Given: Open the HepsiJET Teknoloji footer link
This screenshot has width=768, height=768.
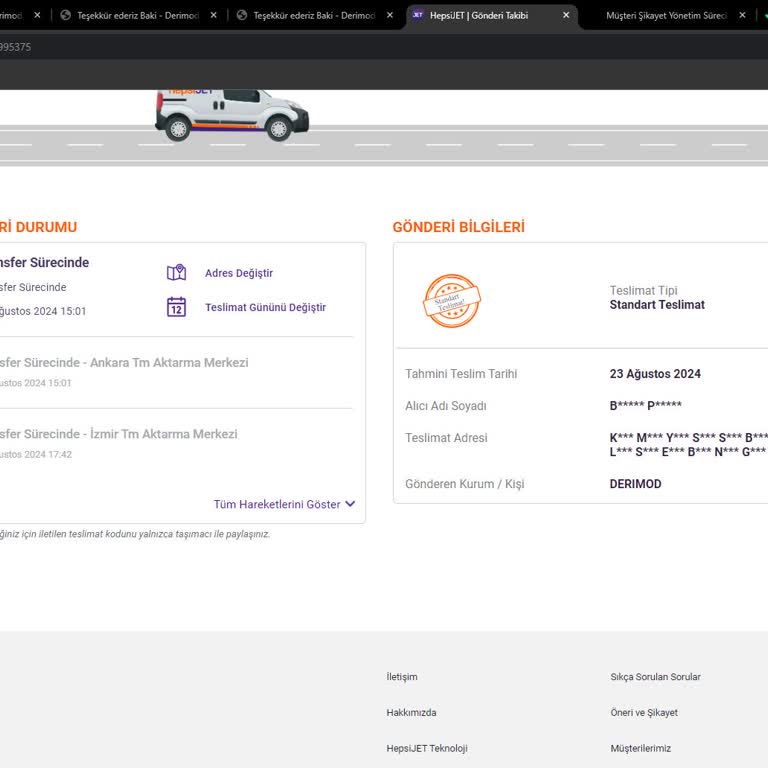Looking at the screenshot, I should pos(427,748).
